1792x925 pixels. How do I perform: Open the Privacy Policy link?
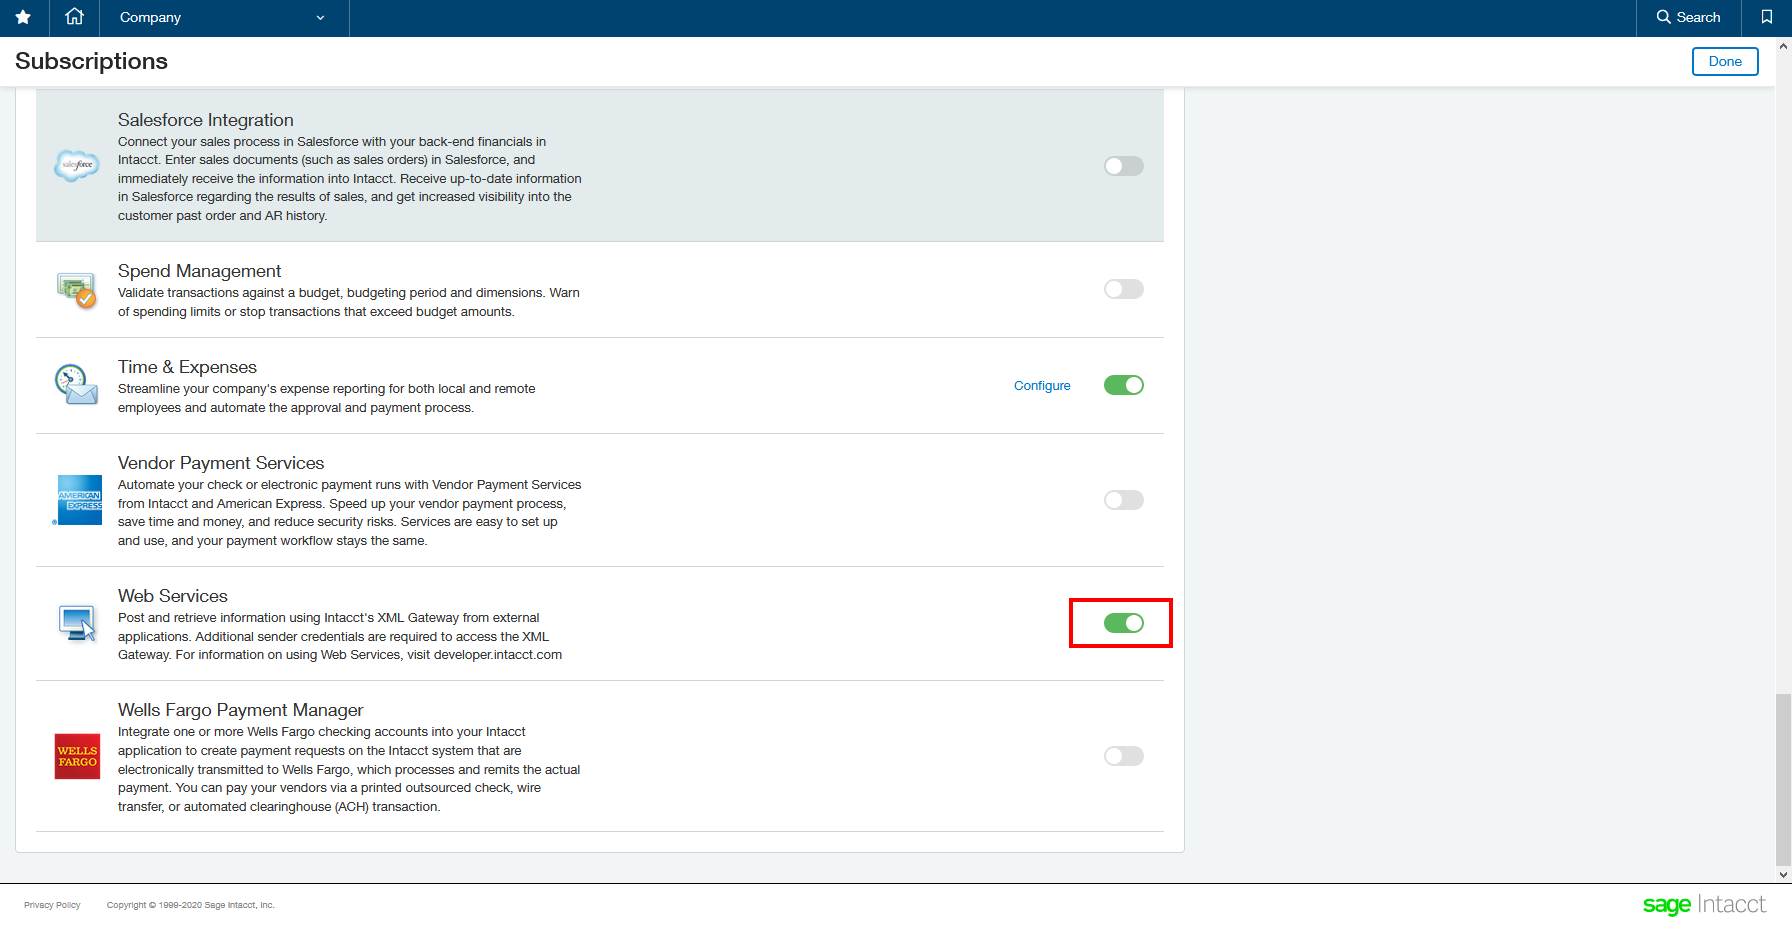pyautogui.click(x=52, y=904)
